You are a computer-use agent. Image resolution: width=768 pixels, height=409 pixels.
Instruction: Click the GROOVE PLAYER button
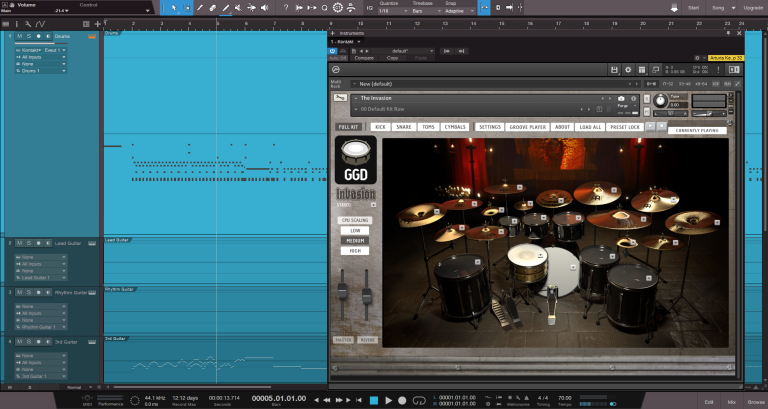pyautogui.click(x=526, y=127)
